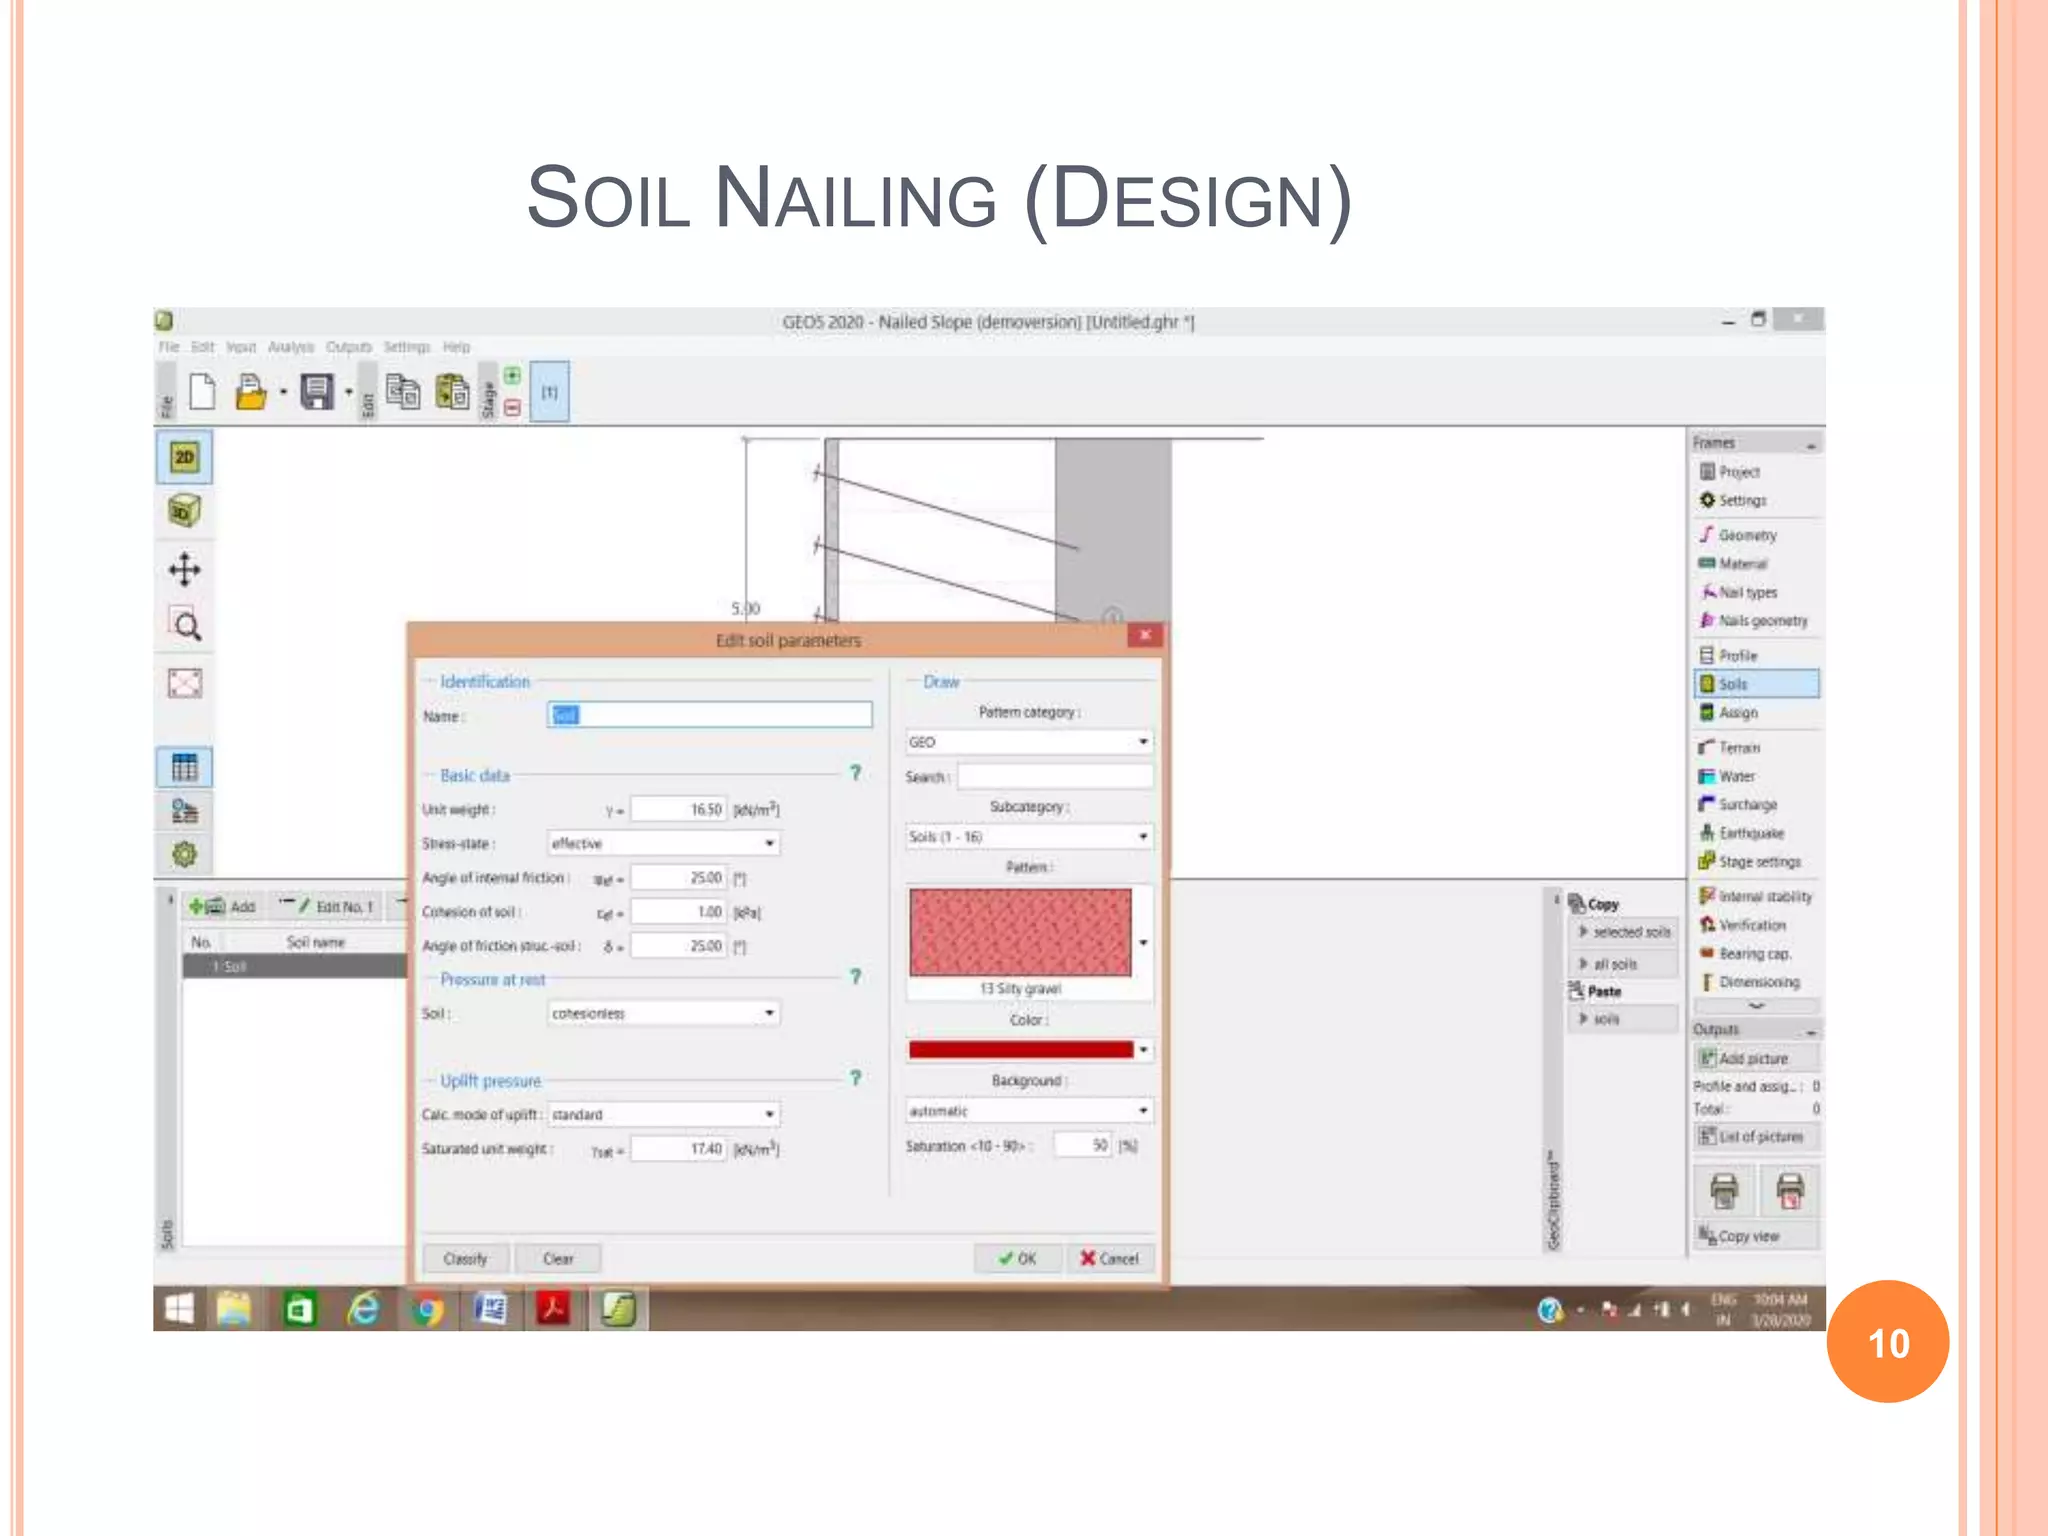Click OK in Edit soil parameters
2048x1536 pixels.
(x=1018, y=1259)
